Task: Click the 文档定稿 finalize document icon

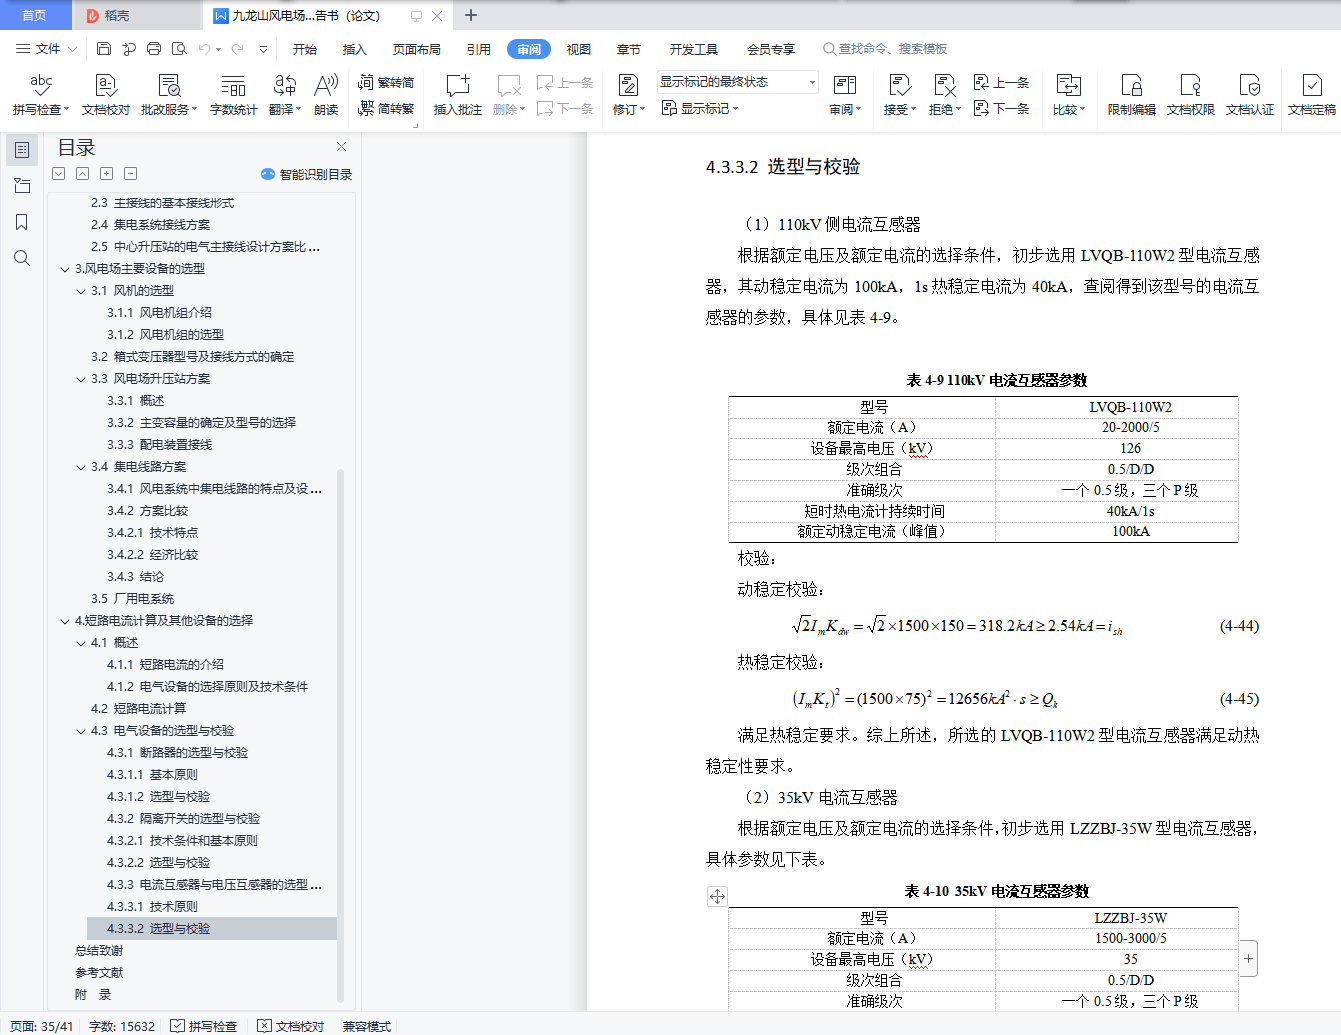Action: tap(1312, 86)
